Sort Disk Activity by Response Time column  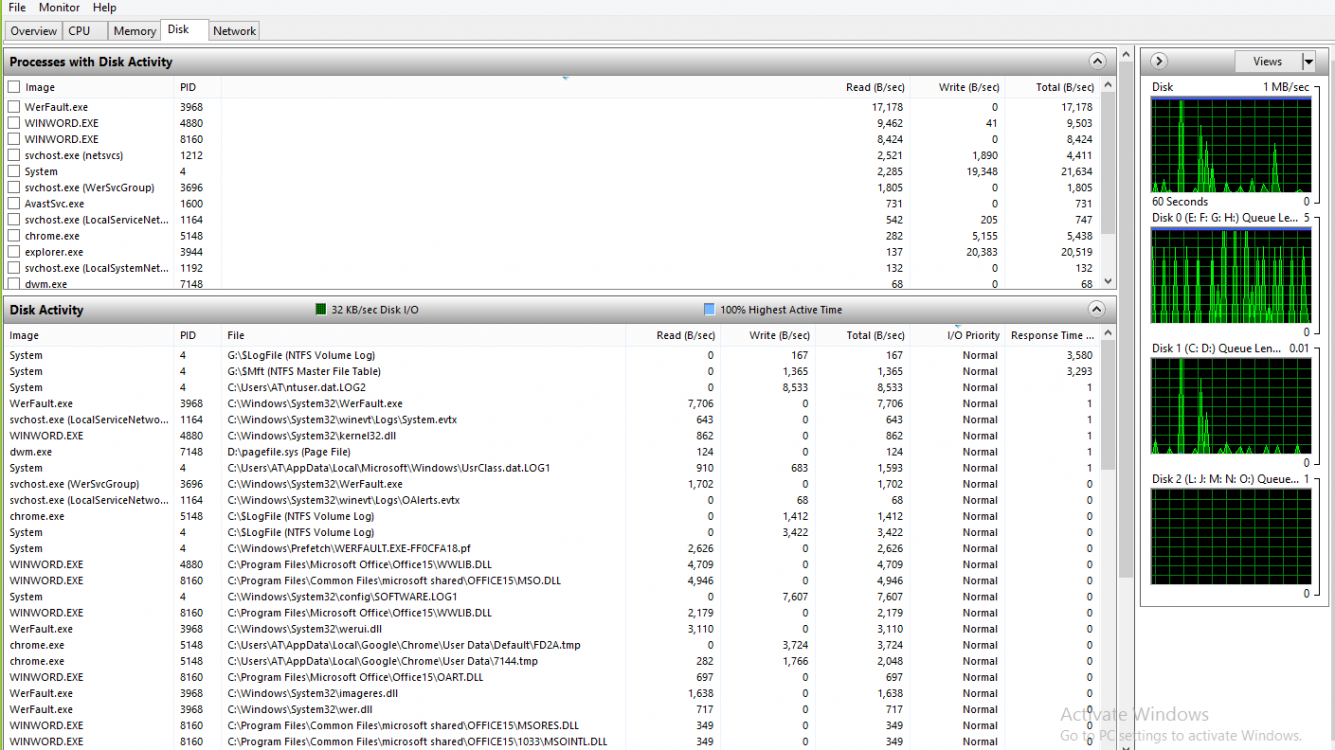click(1052, 335)
